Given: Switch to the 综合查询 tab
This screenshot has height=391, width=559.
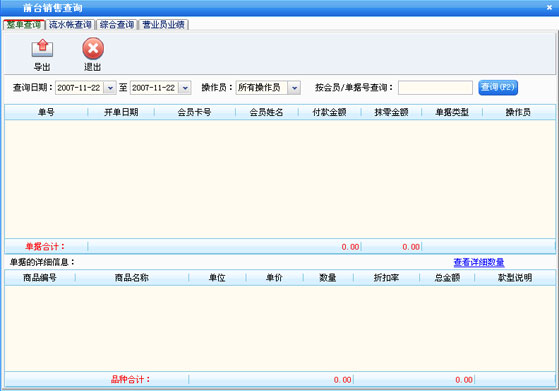Looking at the screenshot, I should (117, 25).
